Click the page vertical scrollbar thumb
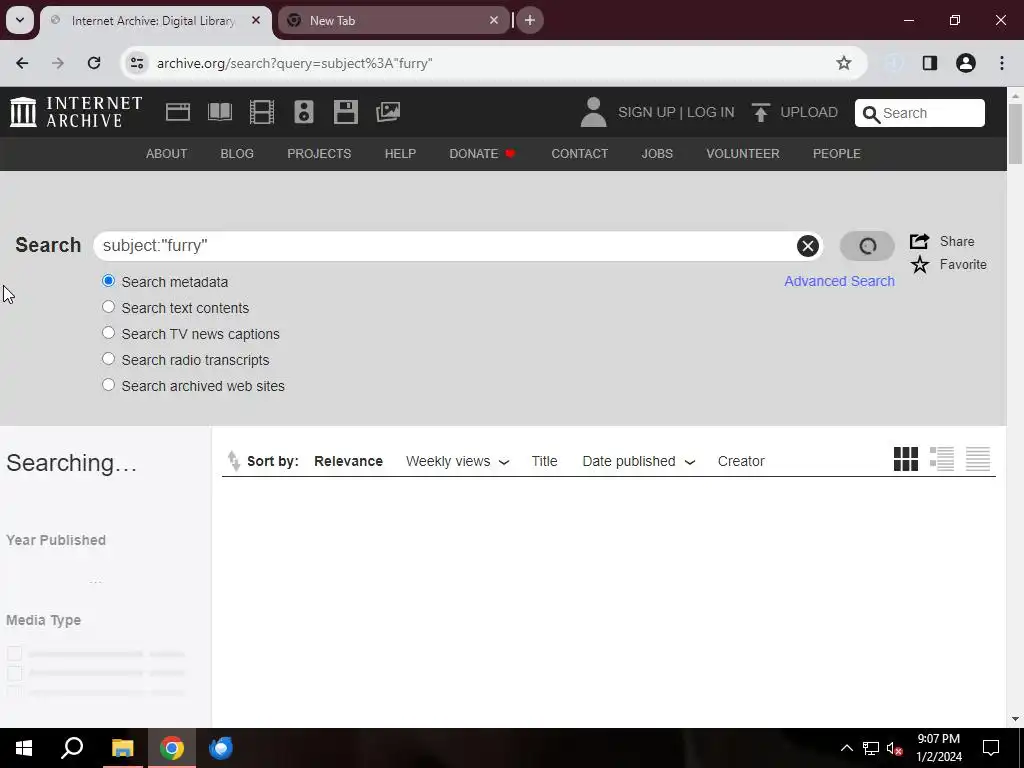 pyautogui.click(x=1015, y=134)
